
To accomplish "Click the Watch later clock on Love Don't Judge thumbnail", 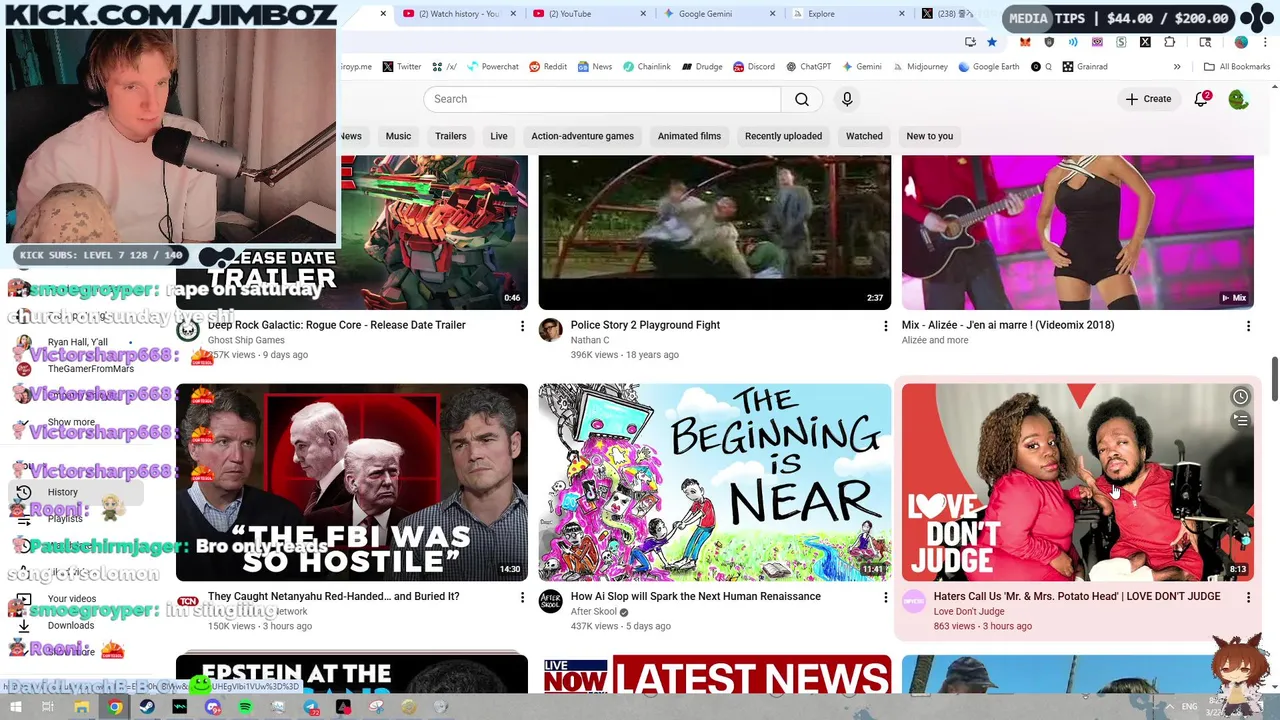I will [x=1240, y=397].
